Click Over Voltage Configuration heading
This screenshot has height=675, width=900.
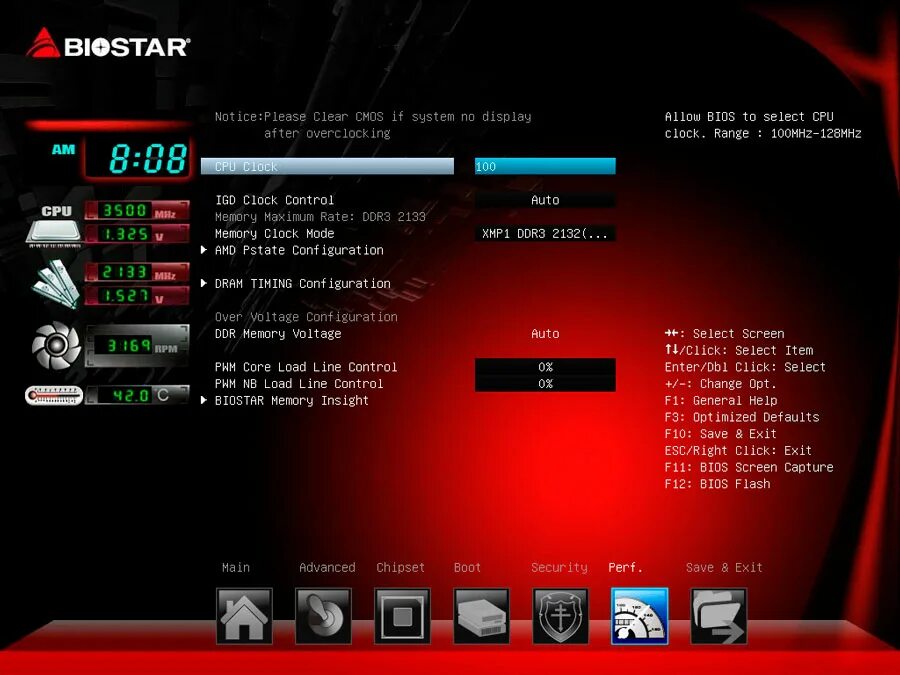point(306,317)
